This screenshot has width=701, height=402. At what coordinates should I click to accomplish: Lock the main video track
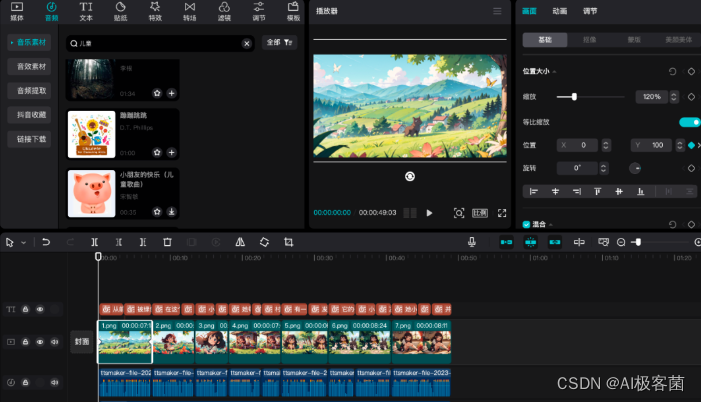click(25, 342)
